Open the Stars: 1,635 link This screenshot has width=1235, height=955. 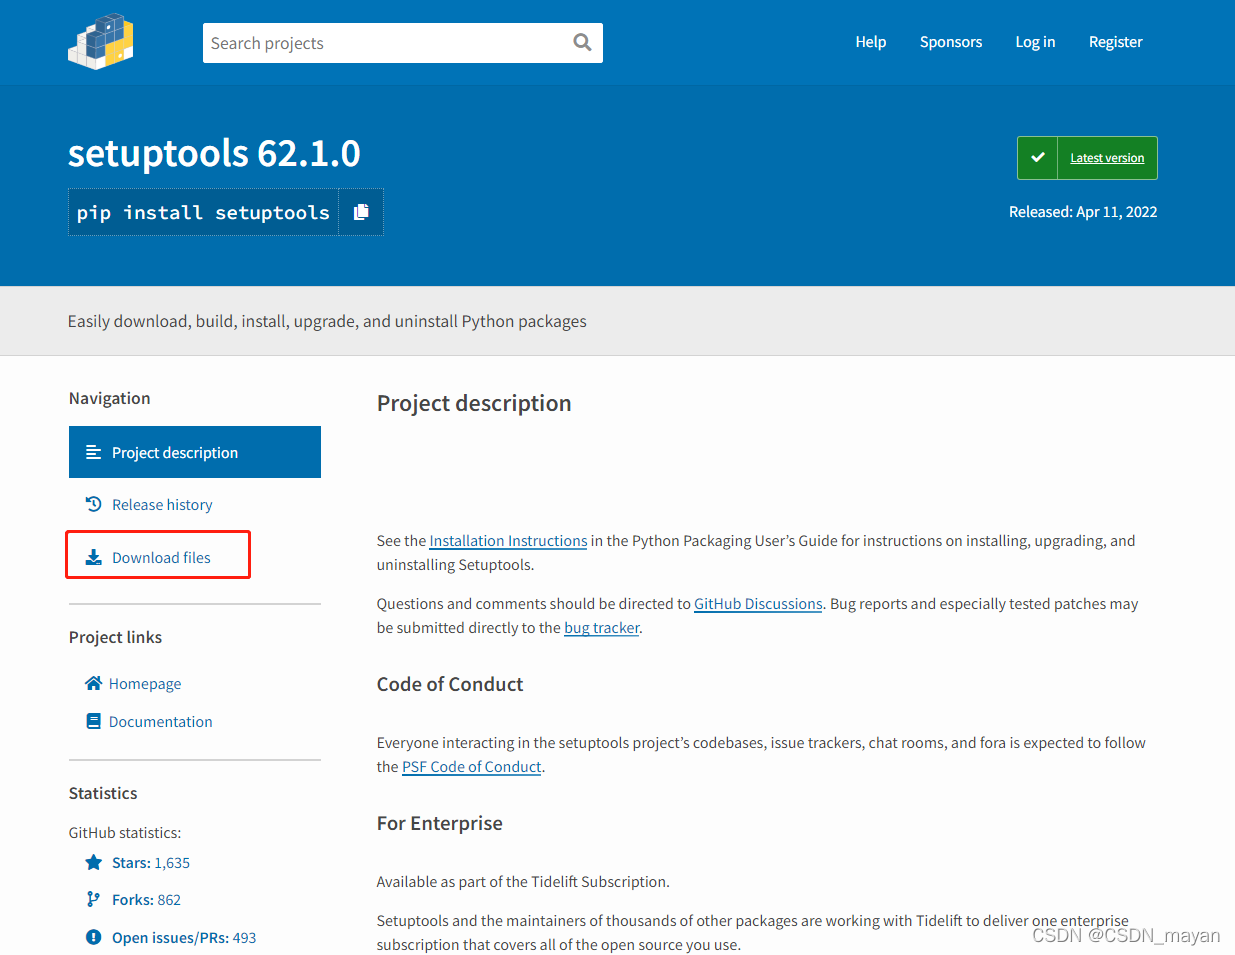tap(151, 863)
